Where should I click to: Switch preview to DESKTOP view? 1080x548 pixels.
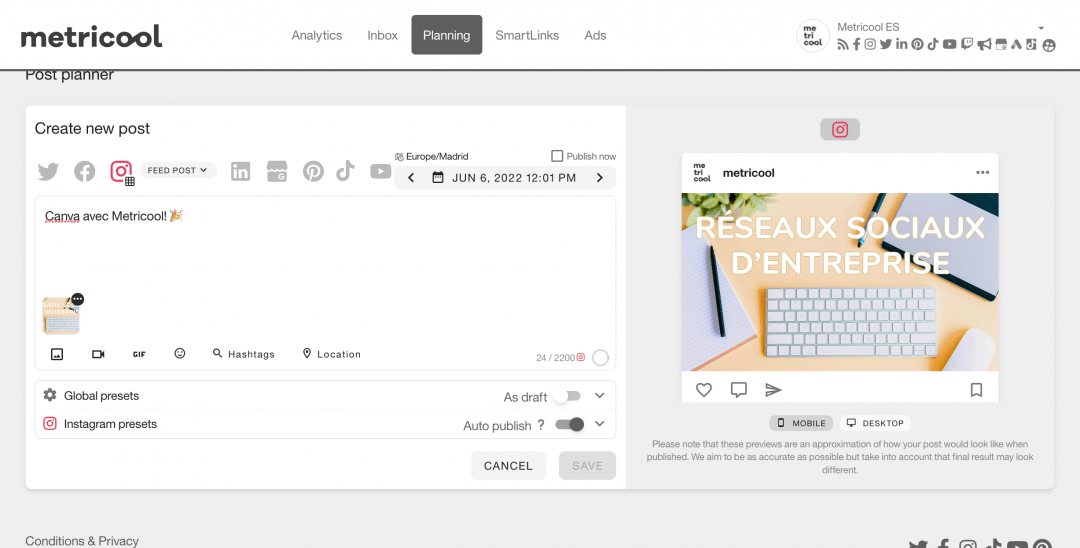pyautogui.click(x=875, y=423)
